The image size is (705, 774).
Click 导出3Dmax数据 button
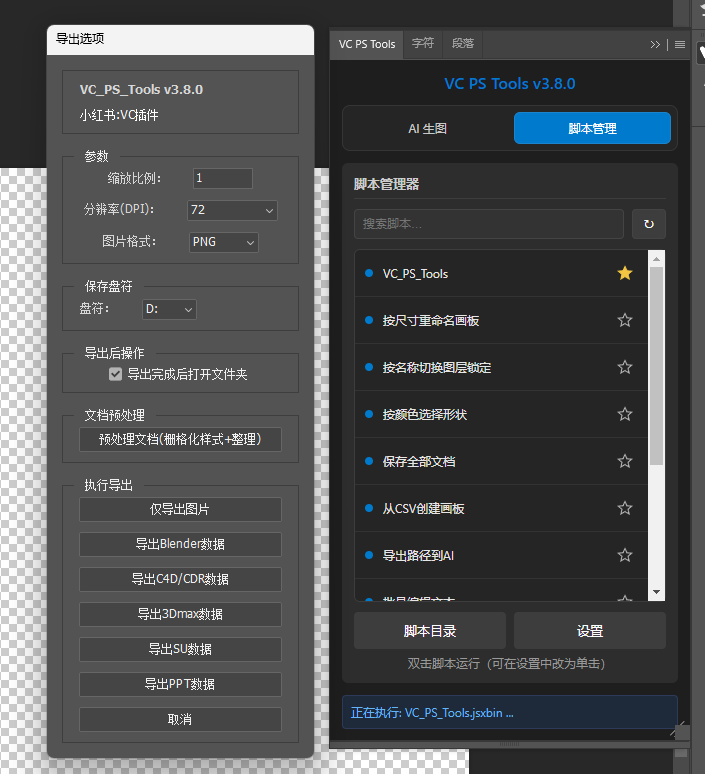tap(180, 614)
